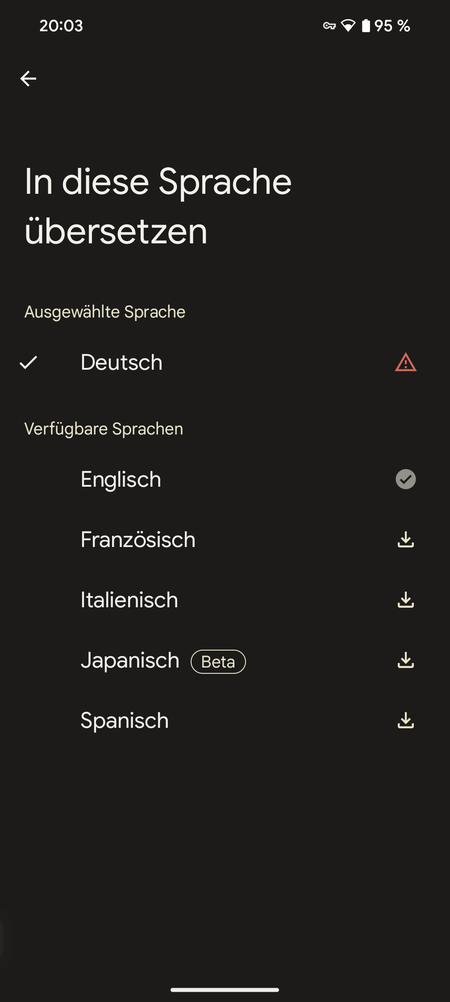Image resolution: width=450 pixels, height=1002 pixels.
Task: Download the Japanisch language pack
Action: click(405, 660)
